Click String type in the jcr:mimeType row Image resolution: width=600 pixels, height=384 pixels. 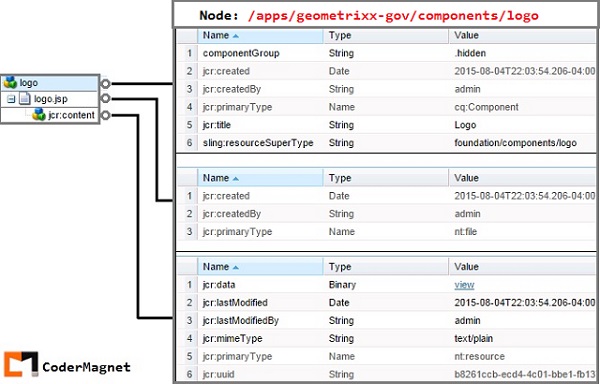(x=341, y=338)
